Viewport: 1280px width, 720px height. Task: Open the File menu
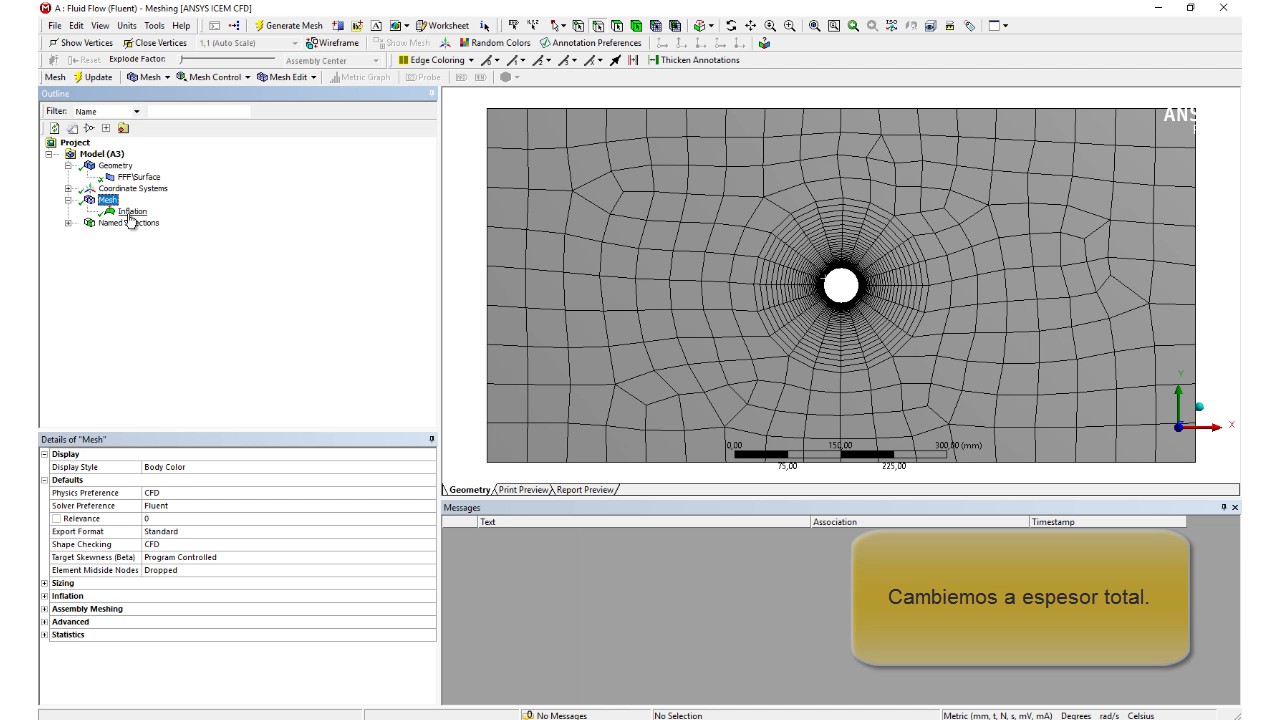(x=54, y=26)
